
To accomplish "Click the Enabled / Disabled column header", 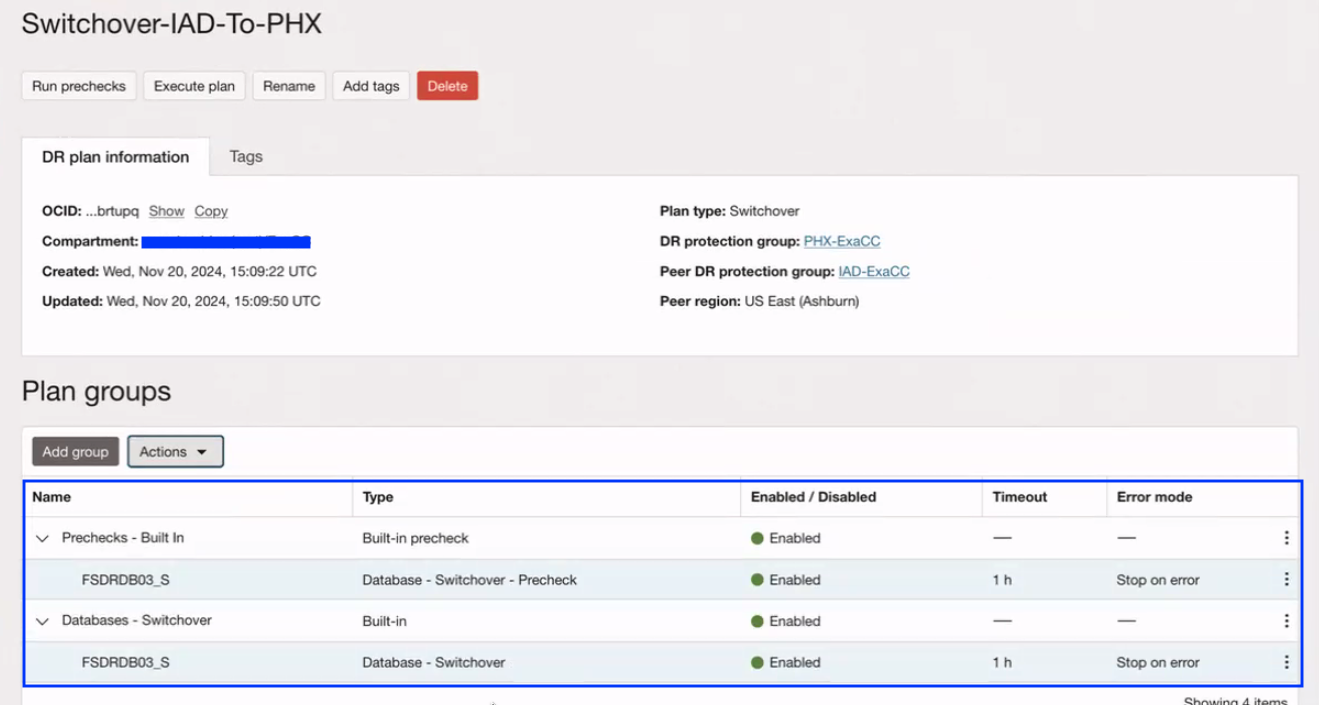I will coord(813,497).
